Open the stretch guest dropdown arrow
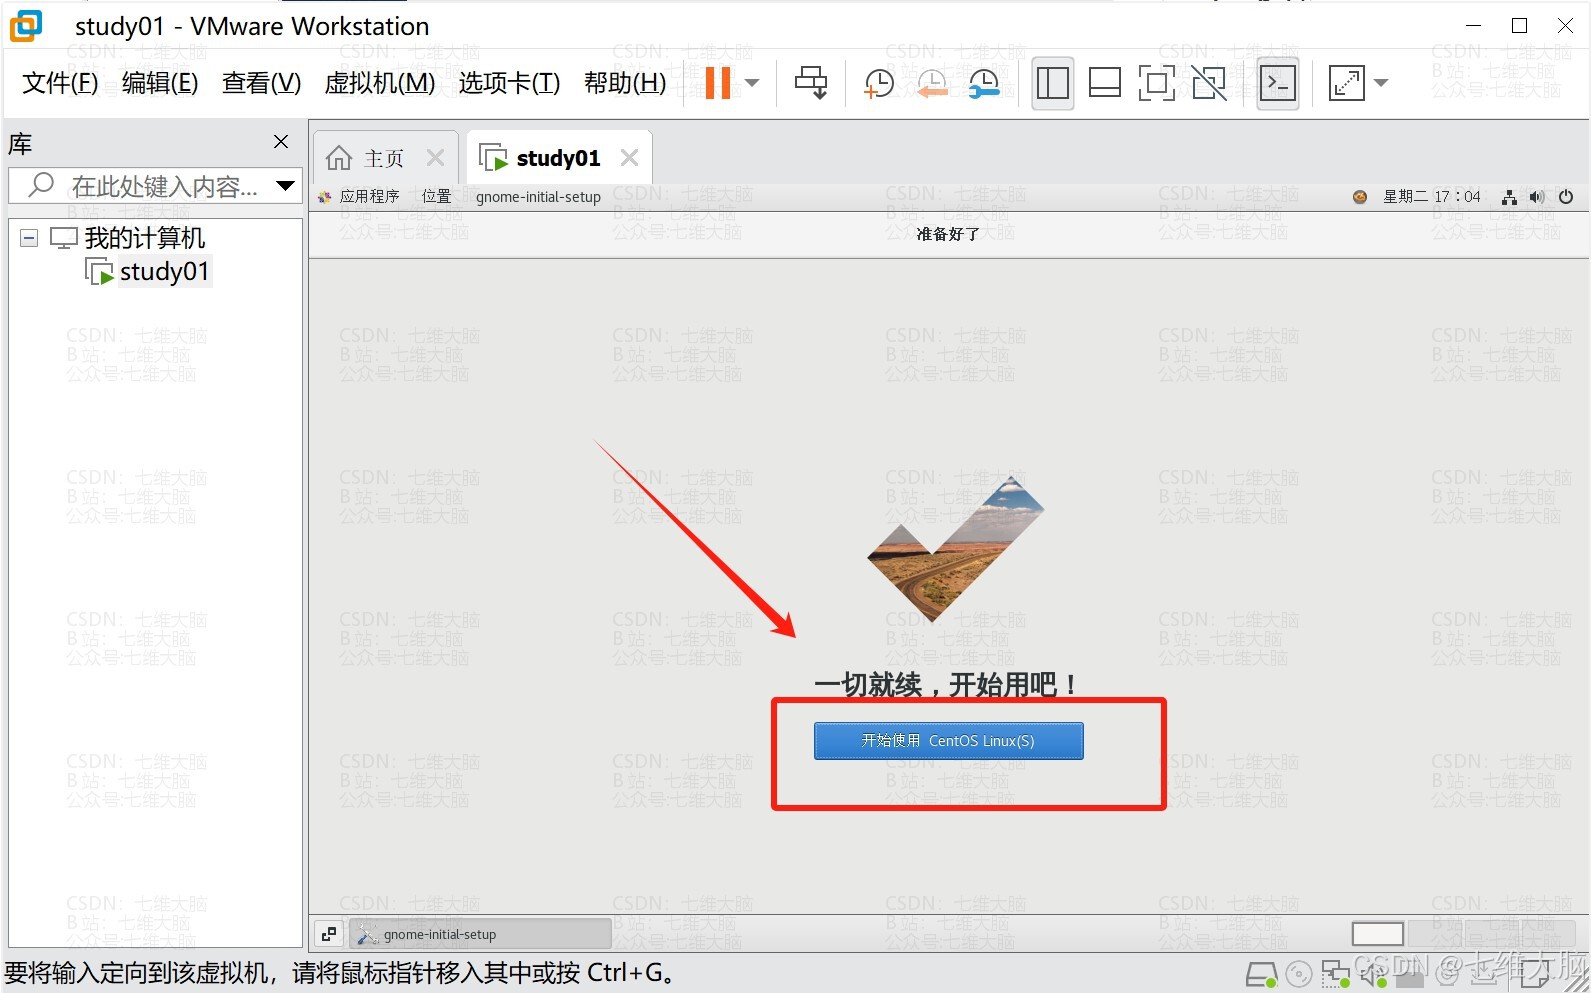This screenshot has height=993, width=1591. [x=1381, y=83]
